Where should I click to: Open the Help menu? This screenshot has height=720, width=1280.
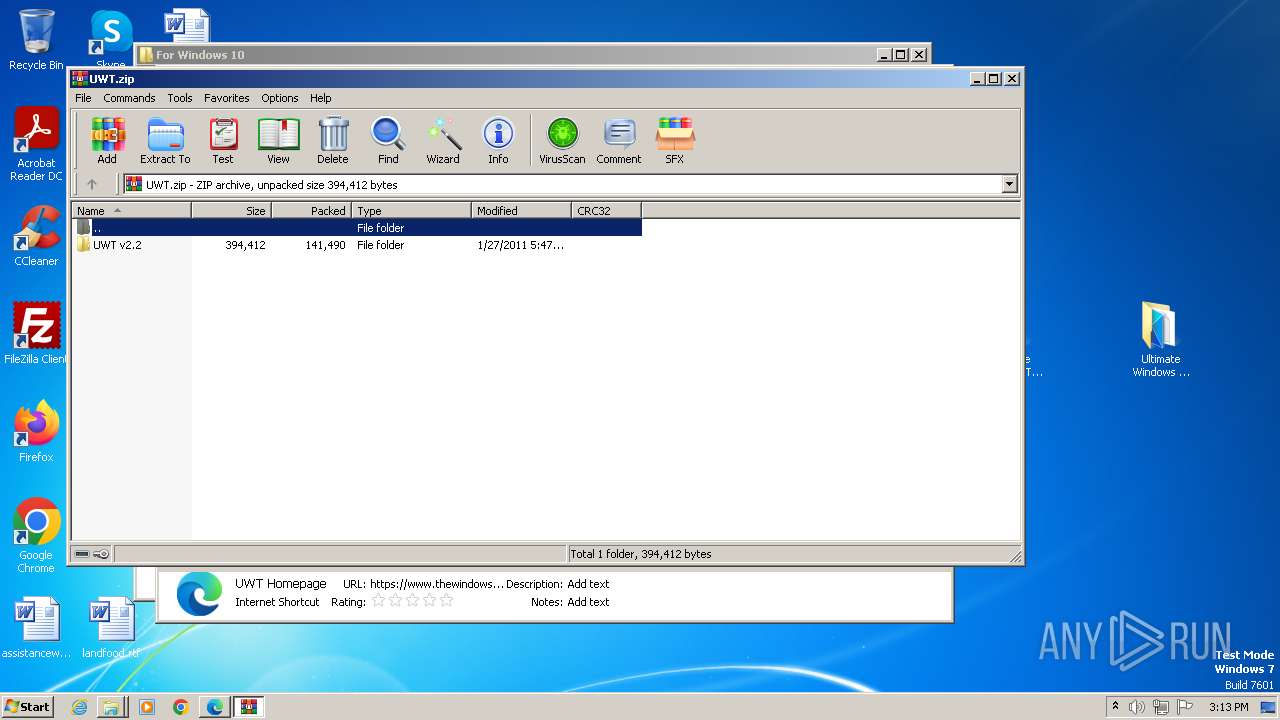pos(320,98)
